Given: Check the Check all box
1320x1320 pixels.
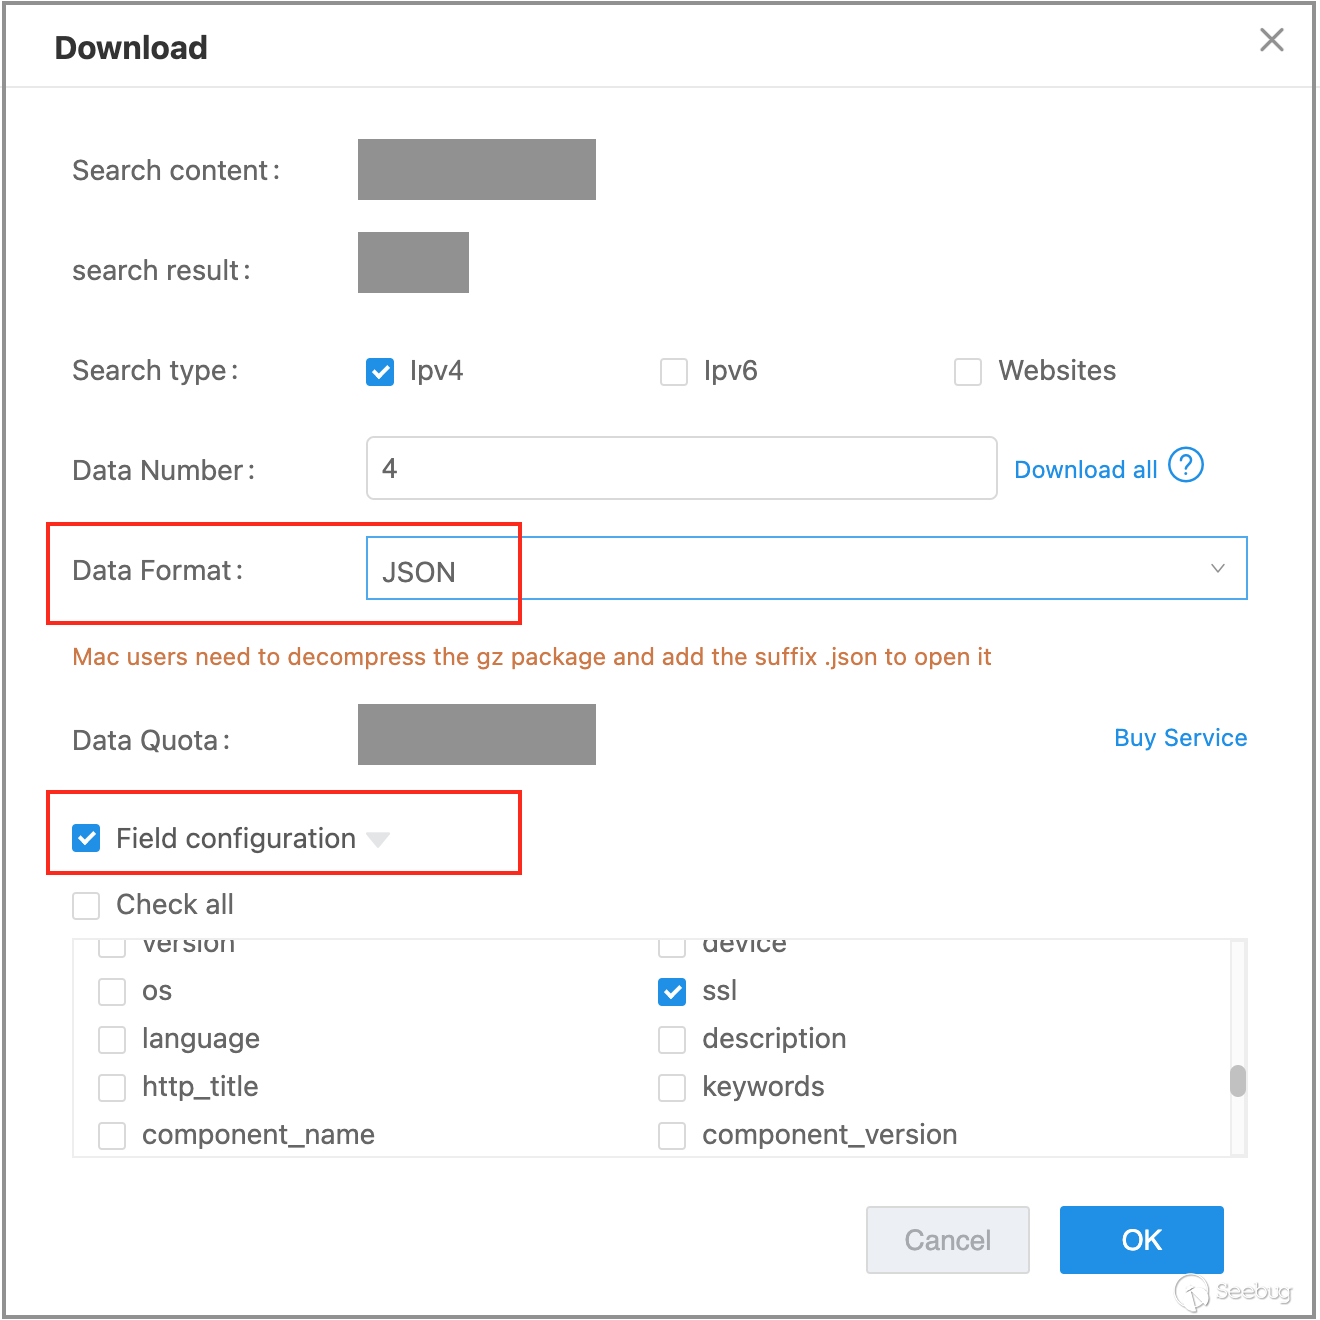Looking at the screenshot, I should (87, 905).
